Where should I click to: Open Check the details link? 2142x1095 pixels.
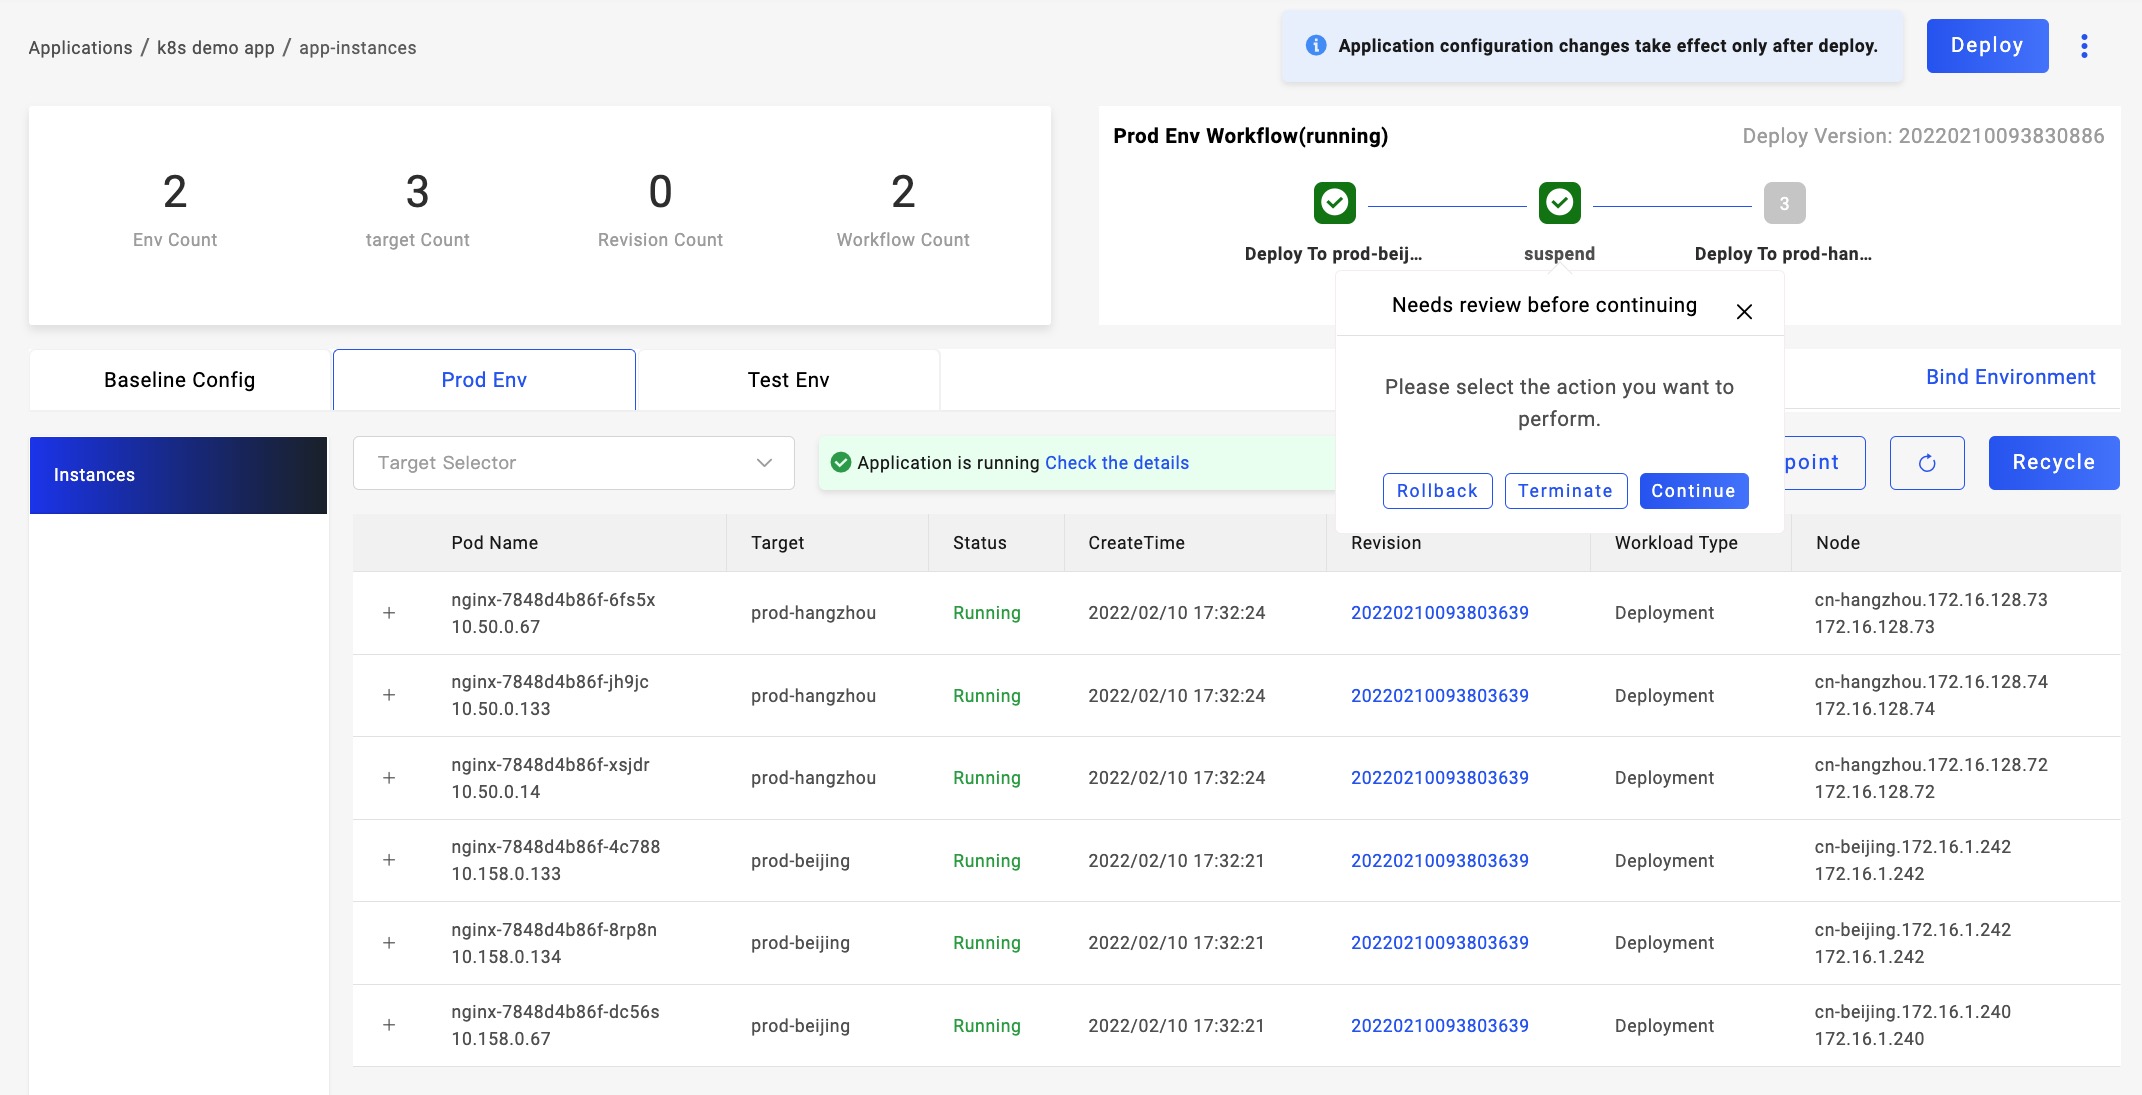(x=1116, y=463)
